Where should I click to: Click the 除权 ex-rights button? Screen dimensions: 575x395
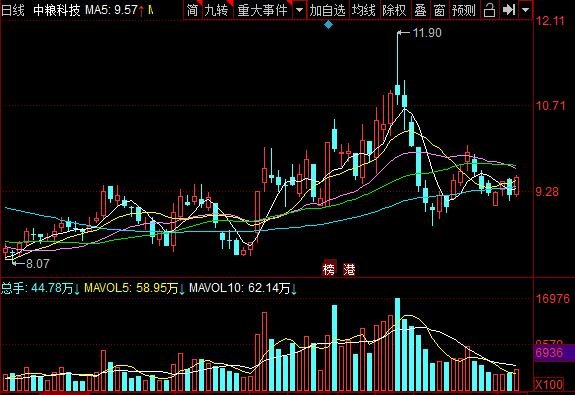pyautogui.click(x=395, y=10)
